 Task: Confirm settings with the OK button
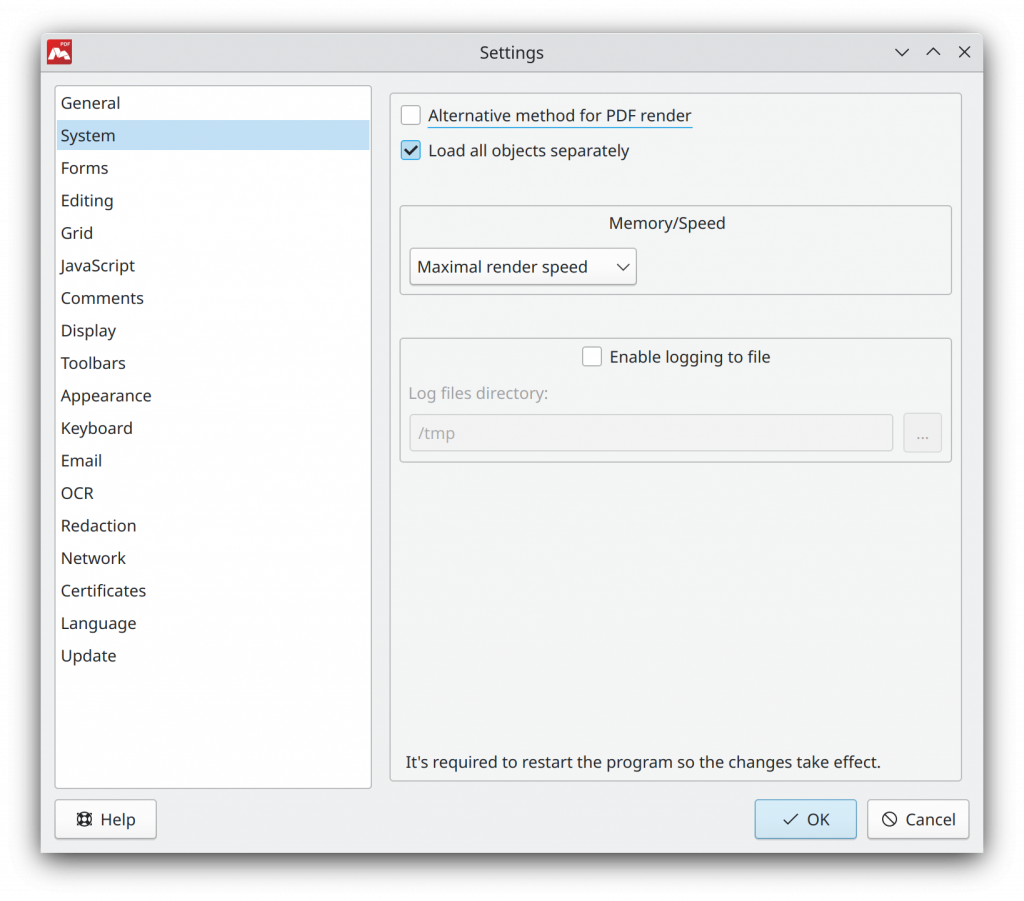[805, 819]
